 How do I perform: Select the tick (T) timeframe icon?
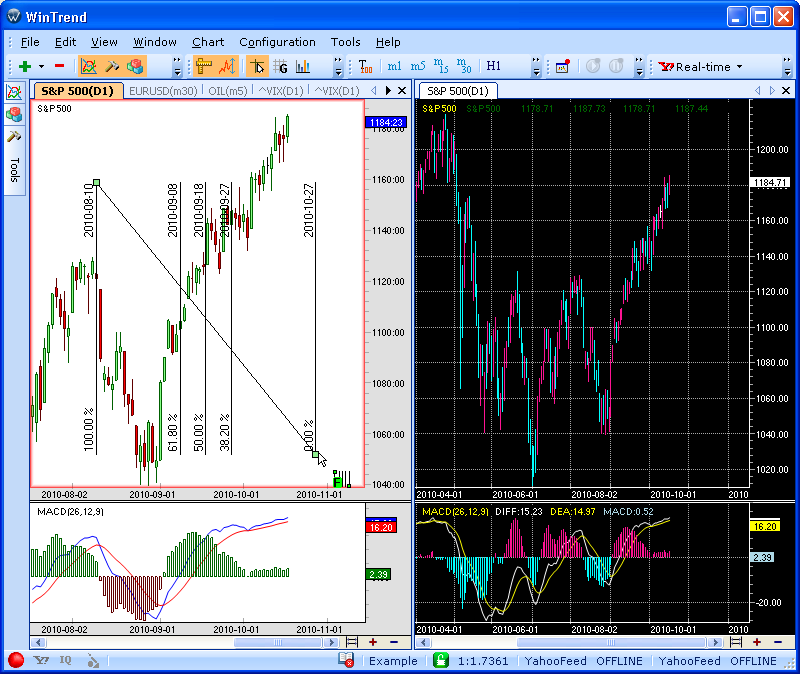click(365, 66)
